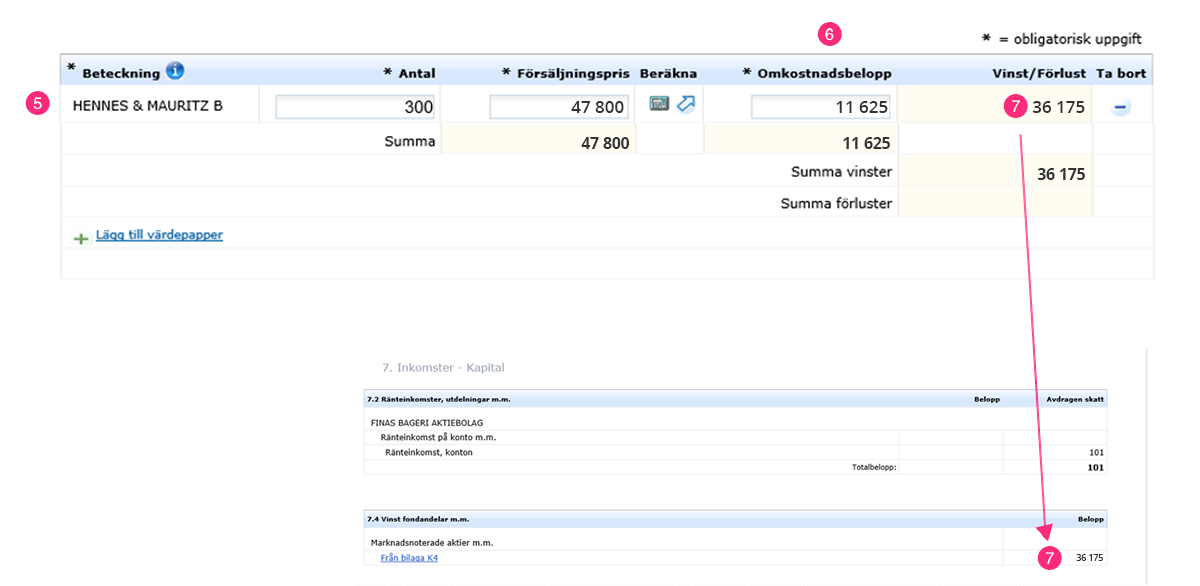Click pink marker 7 in Vinst/Förlust cell
Viewport: 1200px width, 586px height.
click(x=1015, y=106)
